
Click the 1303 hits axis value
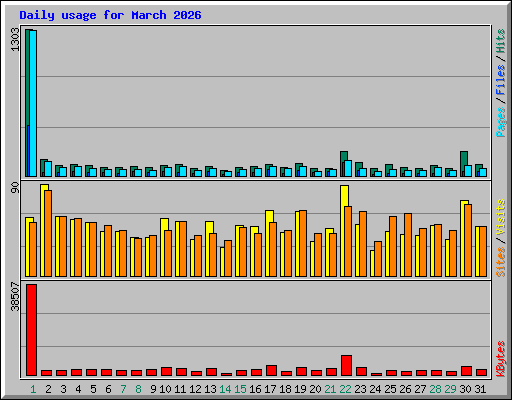pos(15,40)
